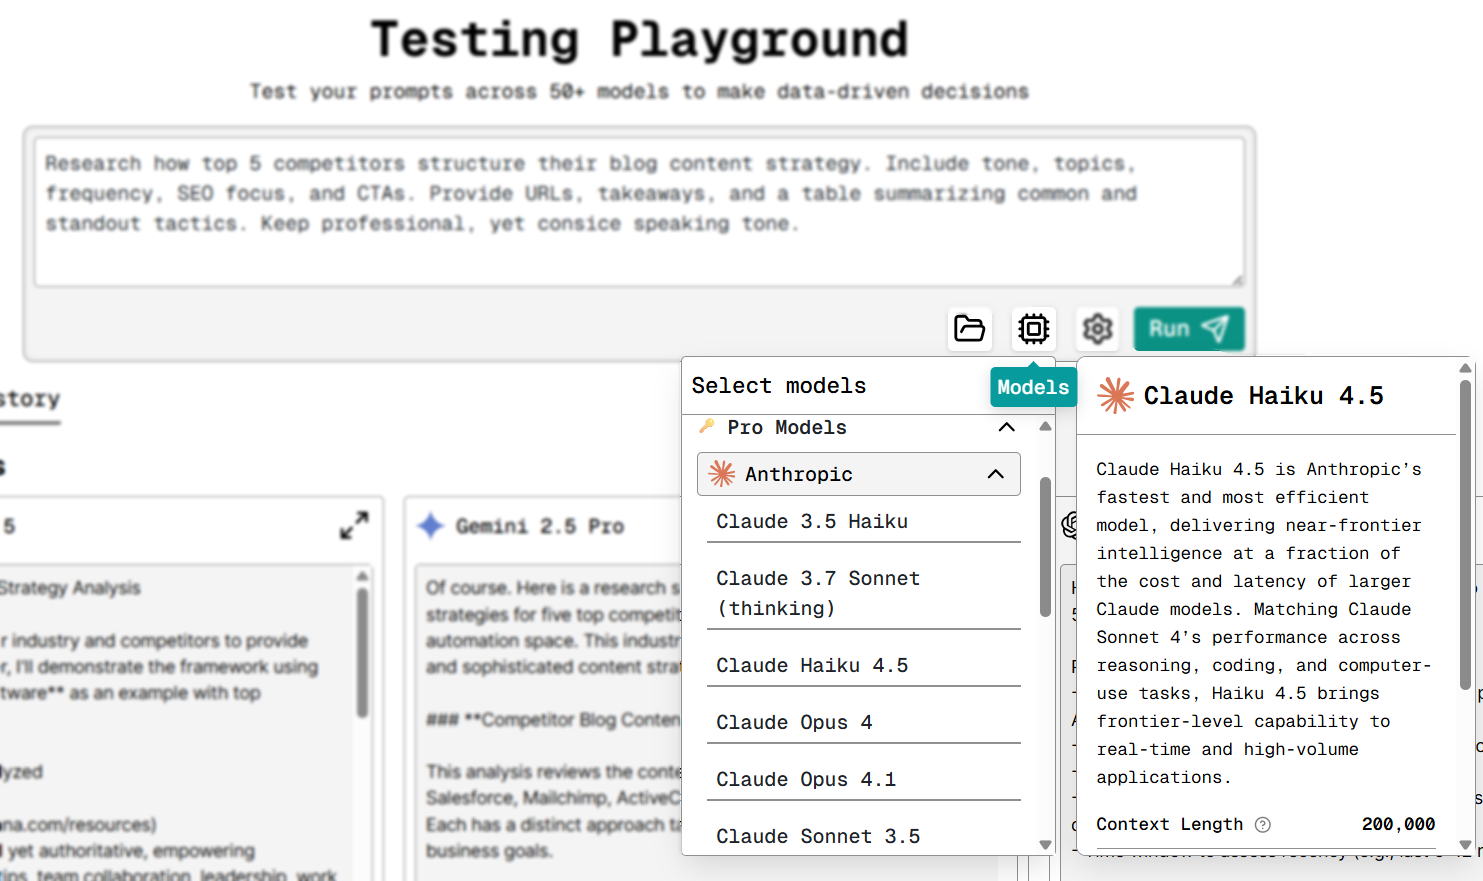Expand the result card with arrows icon

pyautogui.click(x=354, y=525)
